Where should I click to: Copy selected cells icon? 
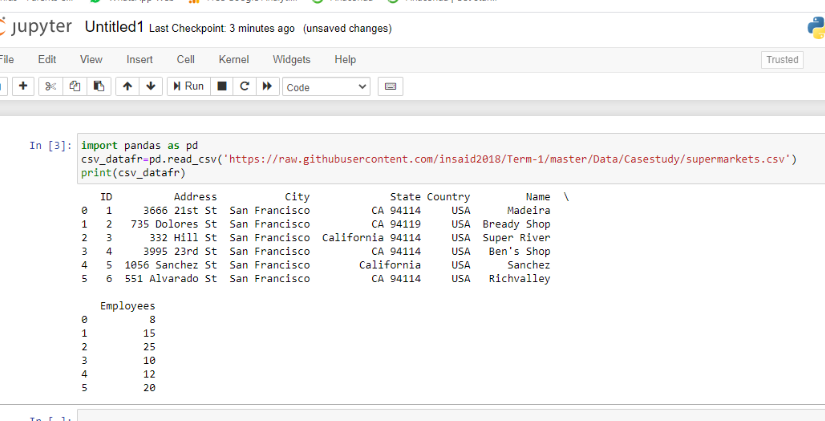[x=75, y=86]
